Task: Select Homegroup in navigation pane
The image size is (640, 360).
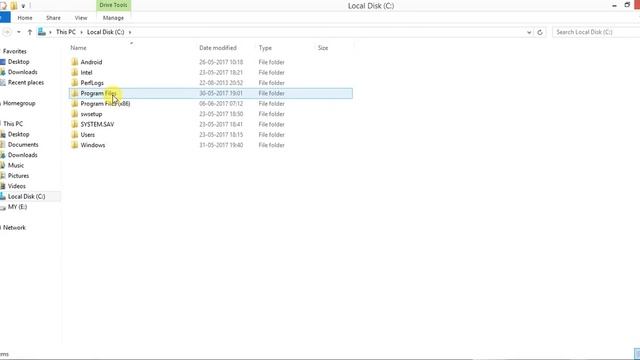Action: (x=19, y=103)
